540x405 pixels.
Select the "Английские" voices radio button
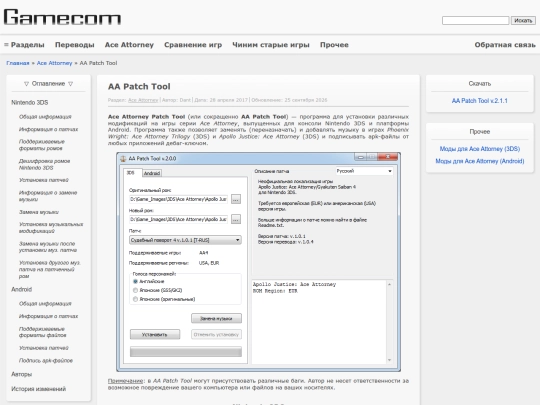(x=135, y=281)
